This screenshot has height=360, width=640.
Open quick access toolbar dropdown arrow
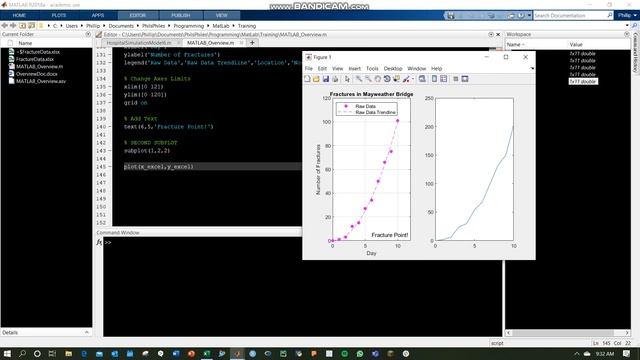(529, 16)
